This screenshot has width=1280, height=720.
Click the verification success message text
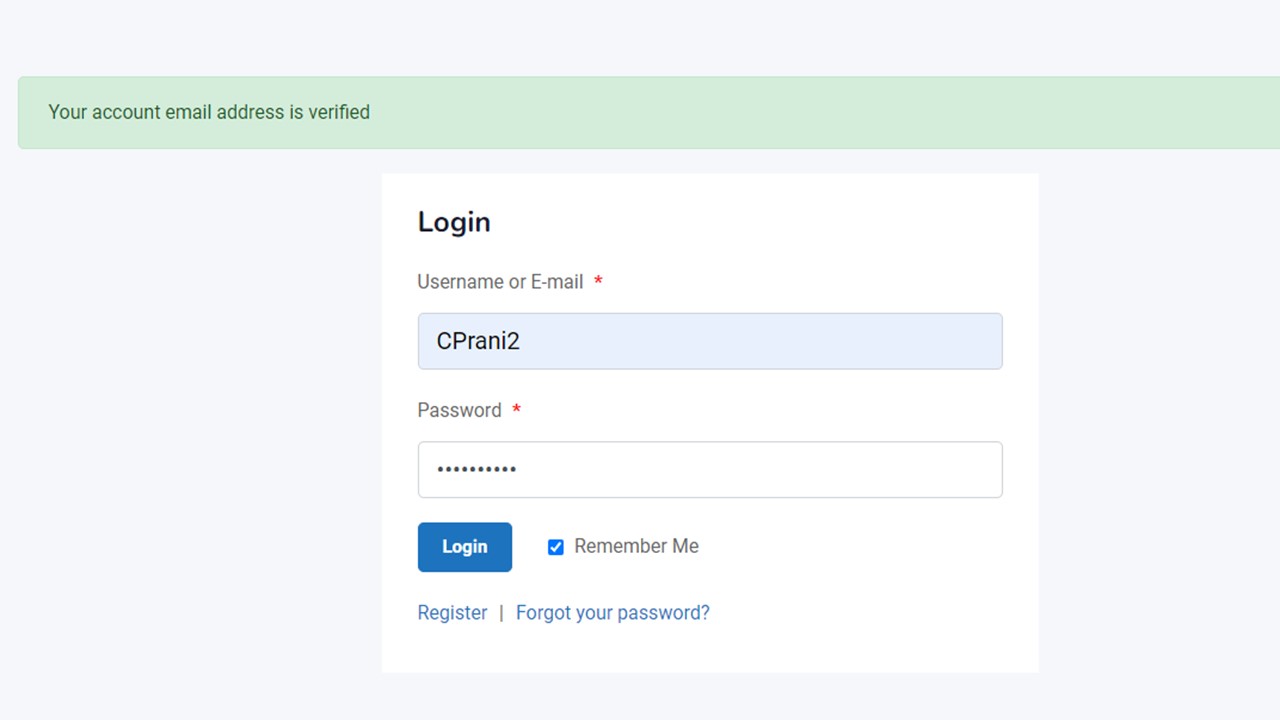[x=208, y=112]
